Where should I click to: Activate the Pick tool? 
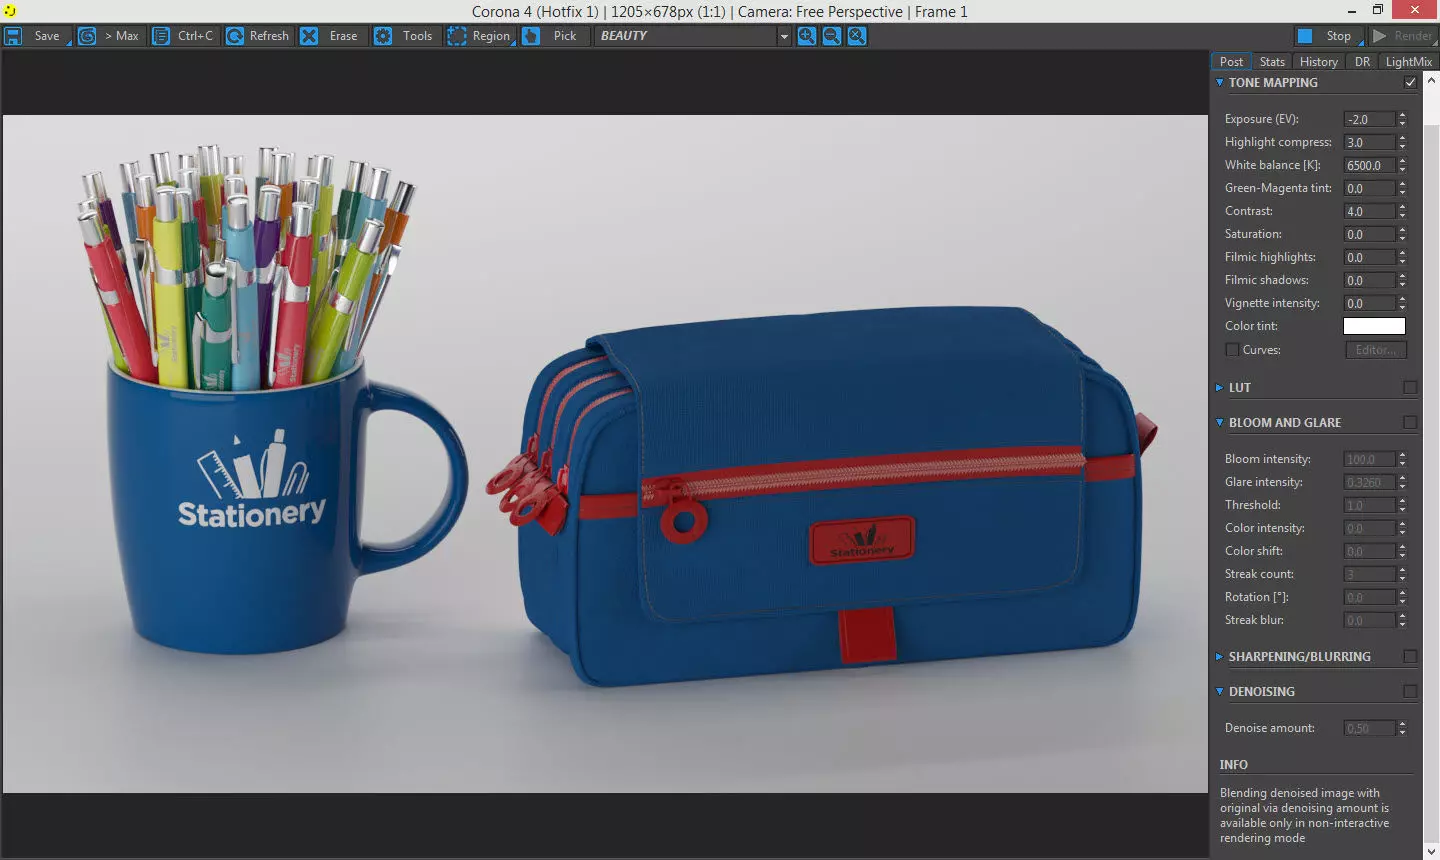click(x=554, y=36)
